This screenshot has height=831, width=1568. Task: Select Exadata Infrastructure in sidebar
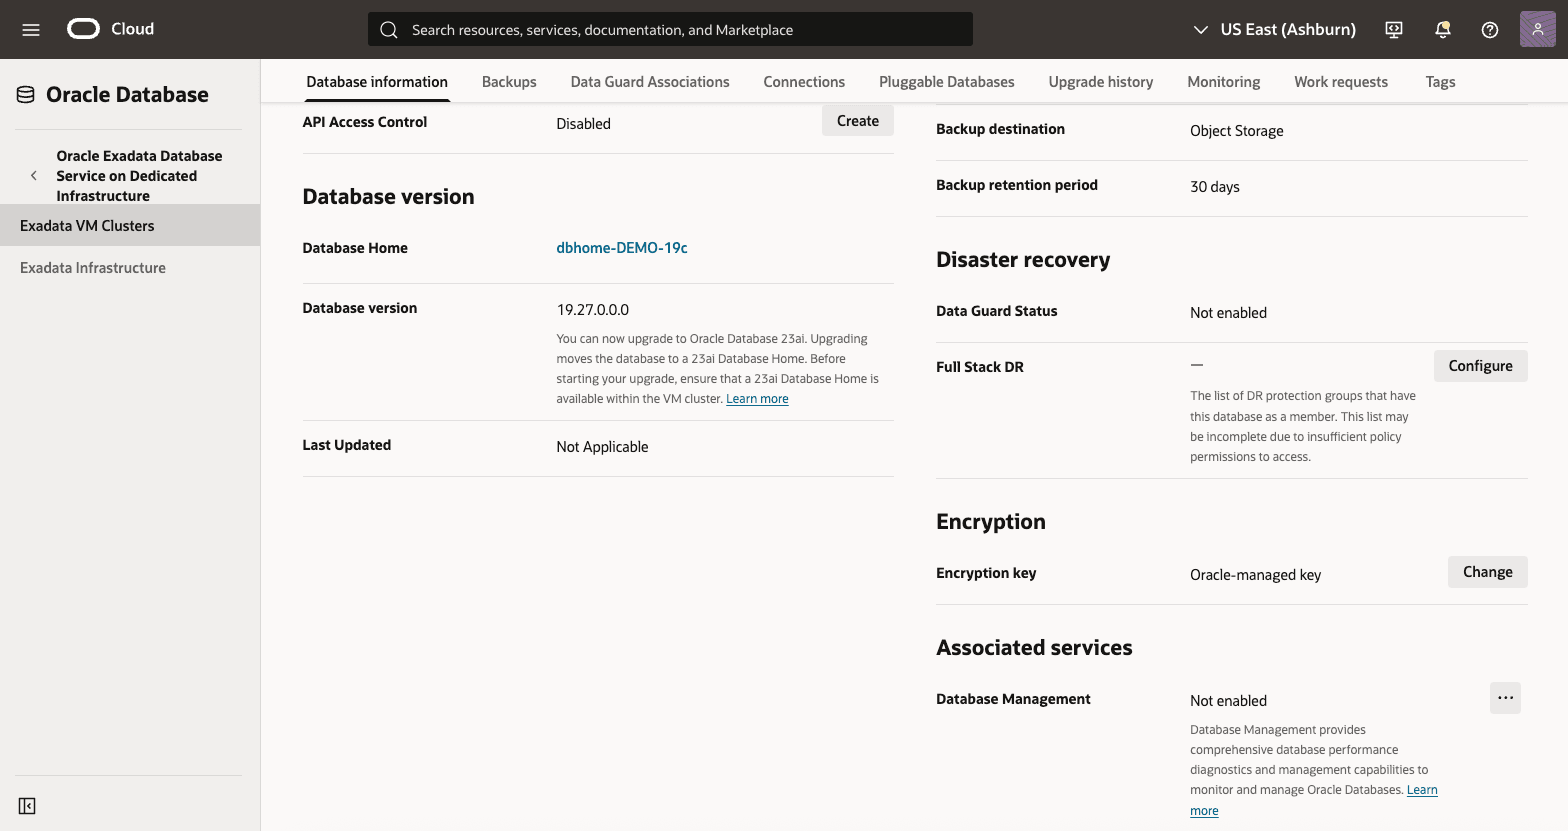pos(130,268)
